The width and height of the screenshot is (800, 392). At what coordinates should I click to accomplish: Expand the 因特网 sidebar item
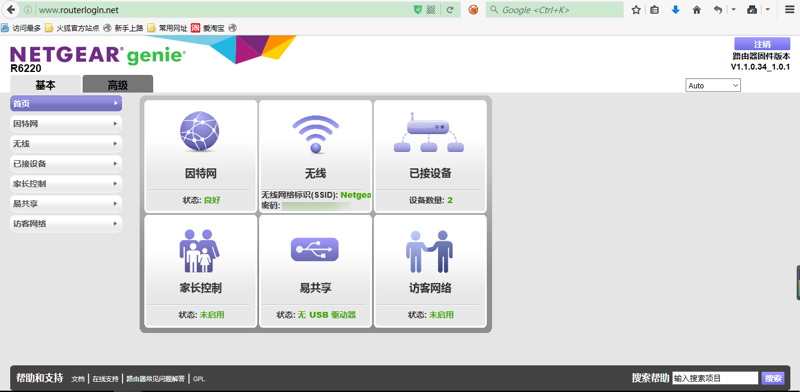click(66, 124)
